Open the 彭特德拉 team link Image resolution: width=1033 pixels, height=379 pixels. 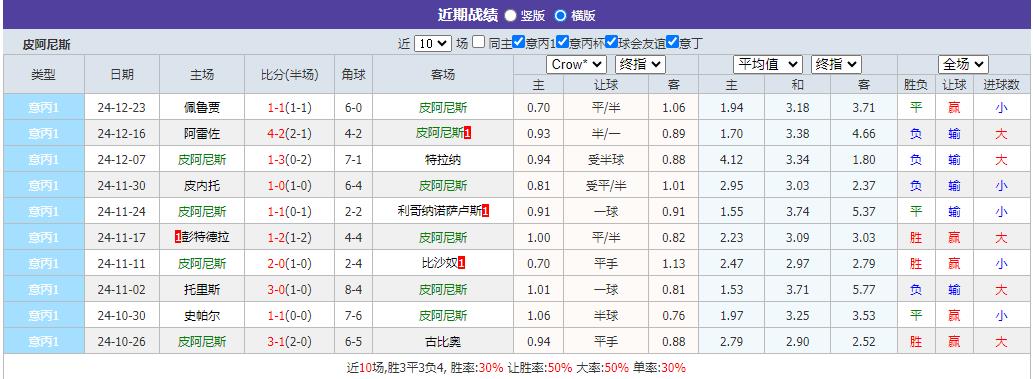[x=205, y=238]
